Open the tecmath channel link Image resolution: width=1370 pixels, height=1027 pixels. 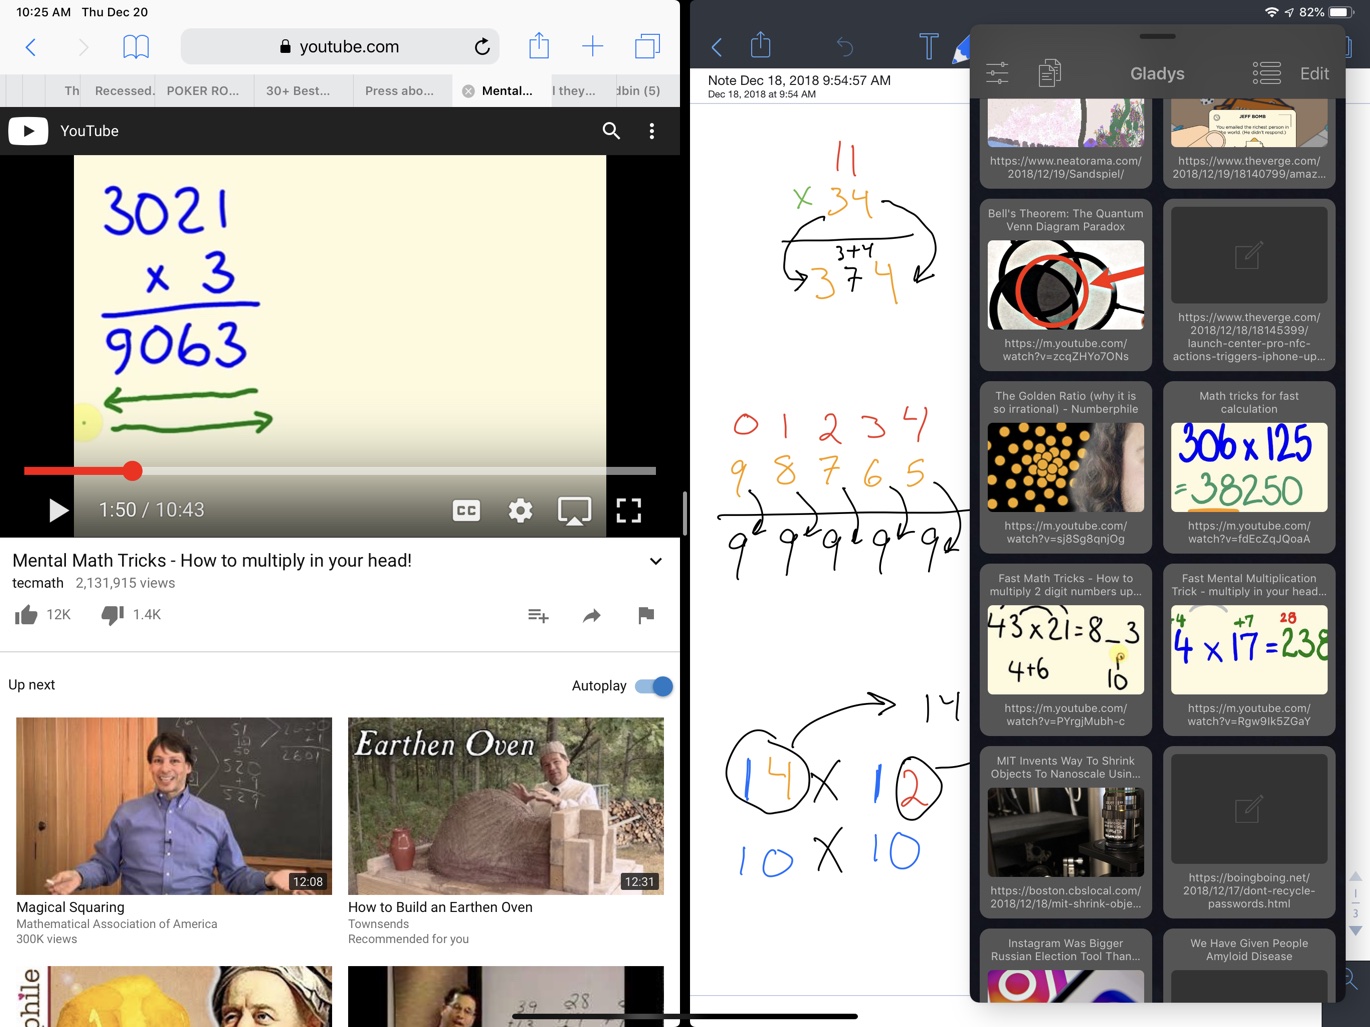tap(38, 583)
